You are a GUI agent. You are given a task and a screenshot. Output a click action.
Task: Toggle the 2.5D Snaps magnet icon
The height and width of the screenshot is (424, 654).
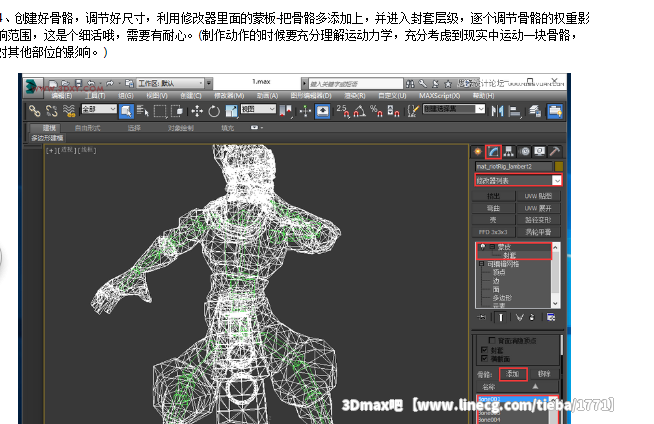343,111
